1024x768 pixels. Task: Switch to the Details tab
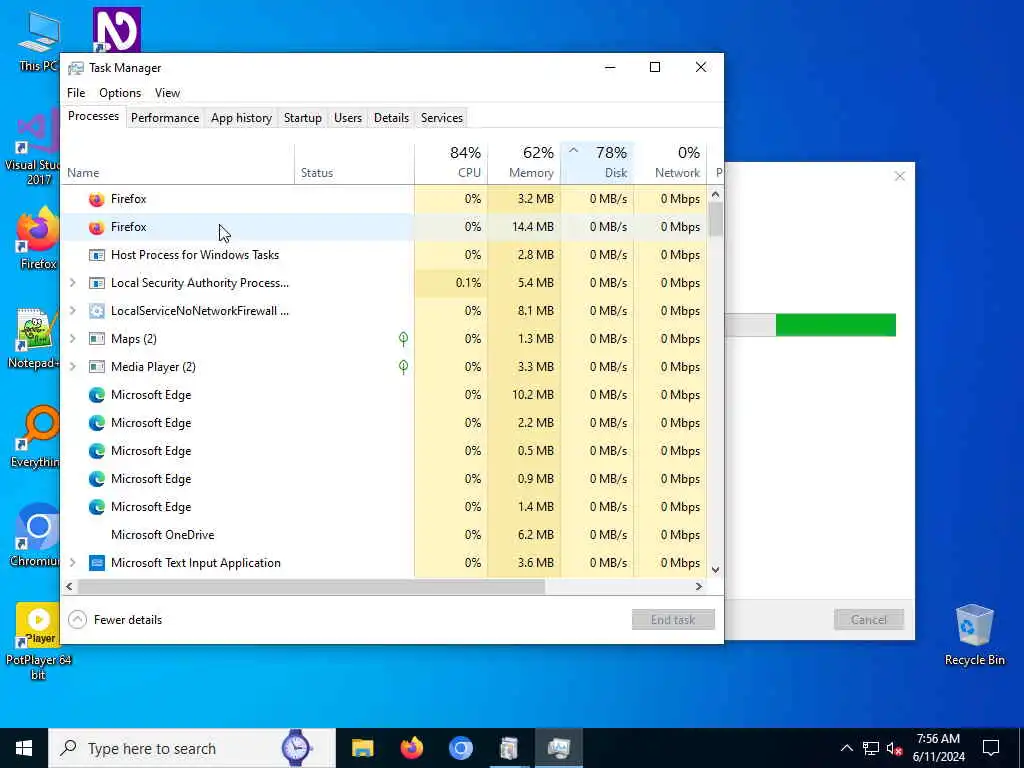pyautogui.click(x=391, y=118)
